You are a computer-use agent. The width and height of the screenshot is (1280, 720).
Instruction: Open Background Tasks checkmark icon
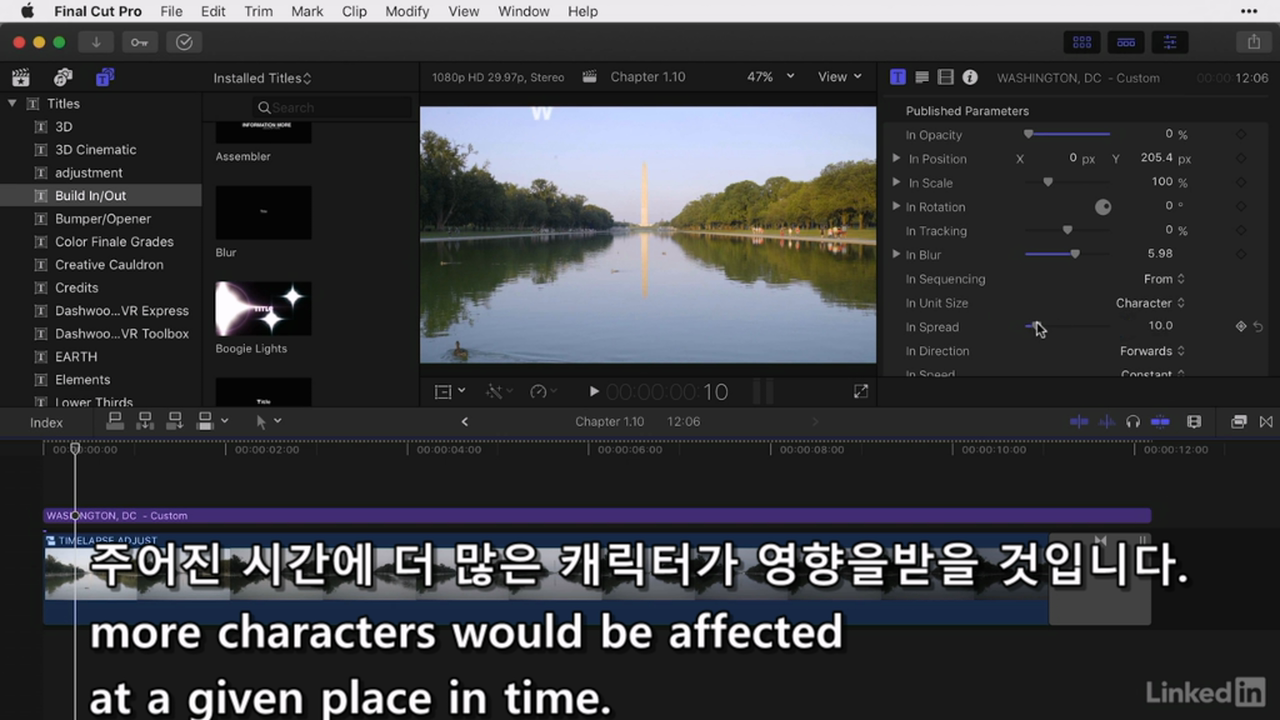(x=184, y=42)
